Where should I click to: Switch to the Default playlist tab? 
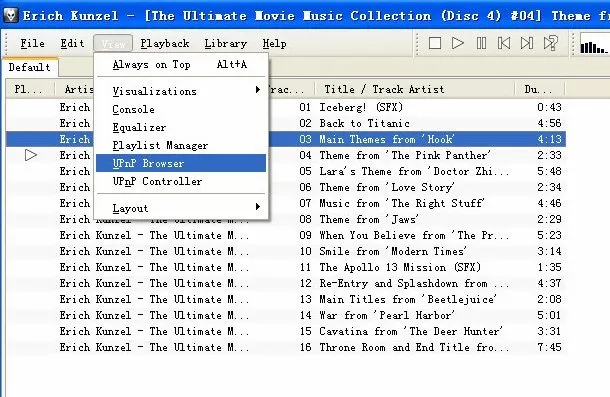[30, 67]
